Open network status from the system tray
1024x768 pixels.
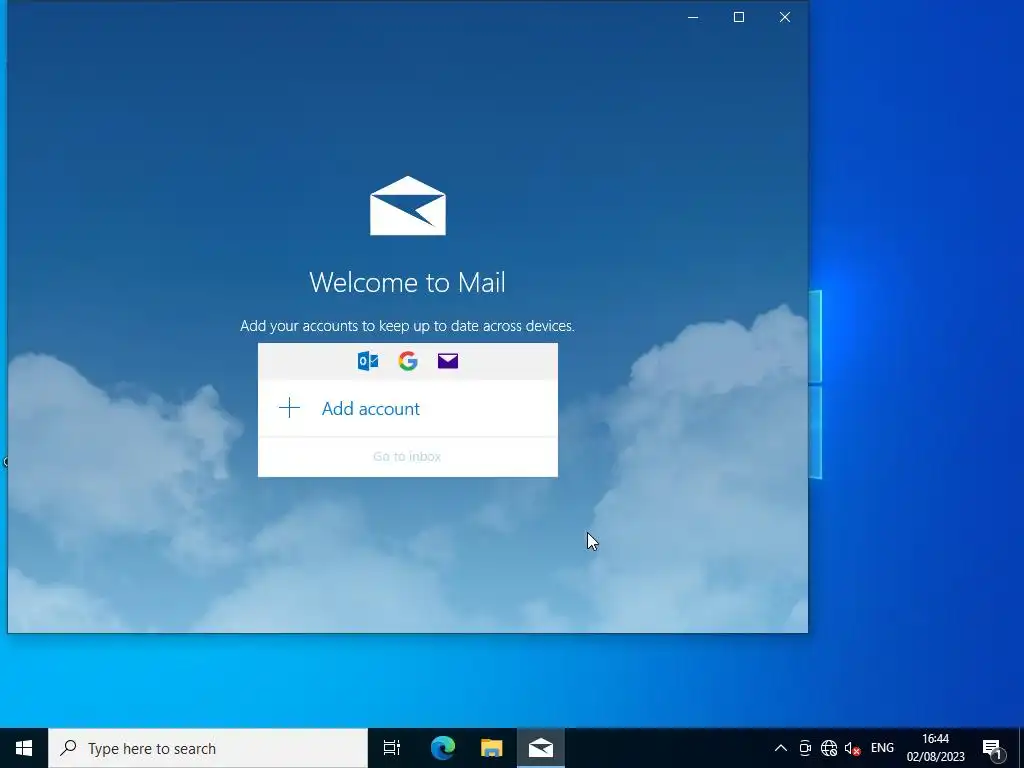(x=829, y=748)
